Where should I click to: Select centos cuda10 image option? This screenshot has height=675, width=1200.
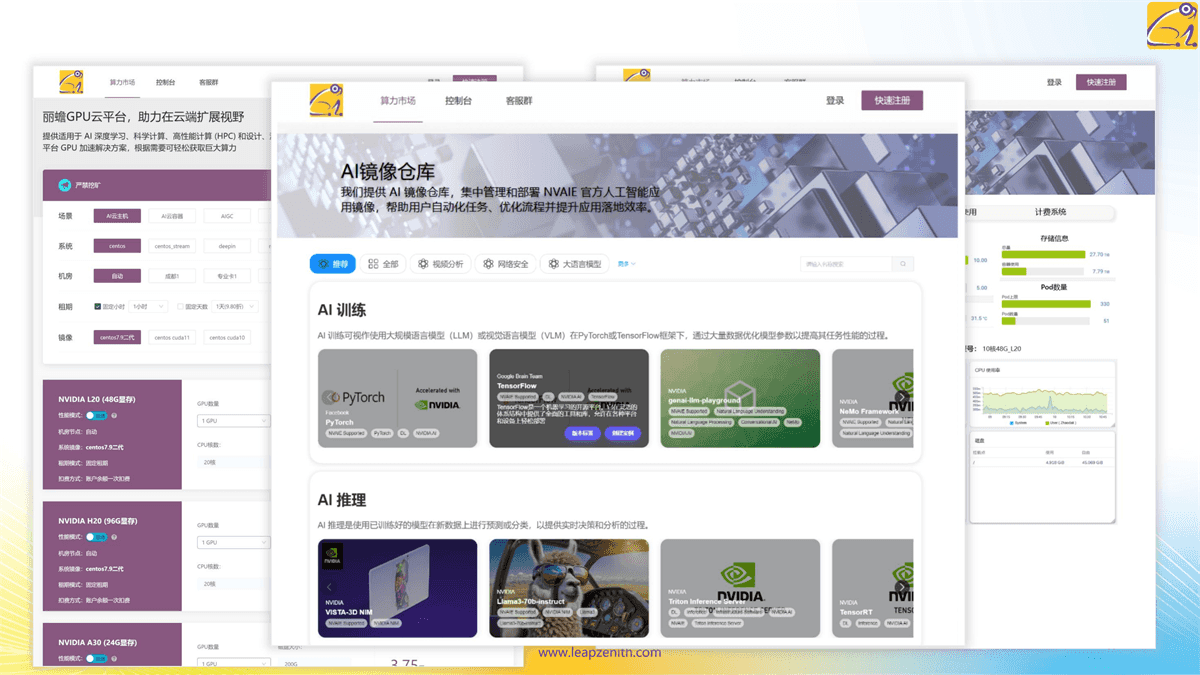point(227,338)
